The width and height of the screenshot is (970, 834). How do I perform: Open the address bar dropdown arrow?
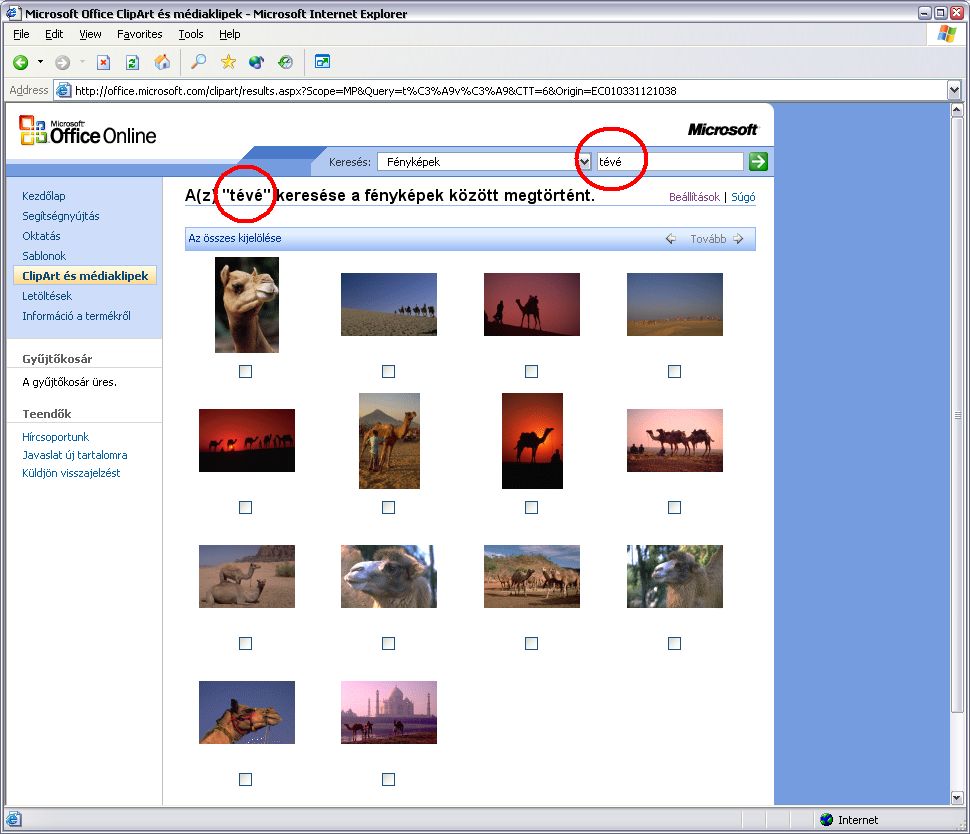(953, 90)
